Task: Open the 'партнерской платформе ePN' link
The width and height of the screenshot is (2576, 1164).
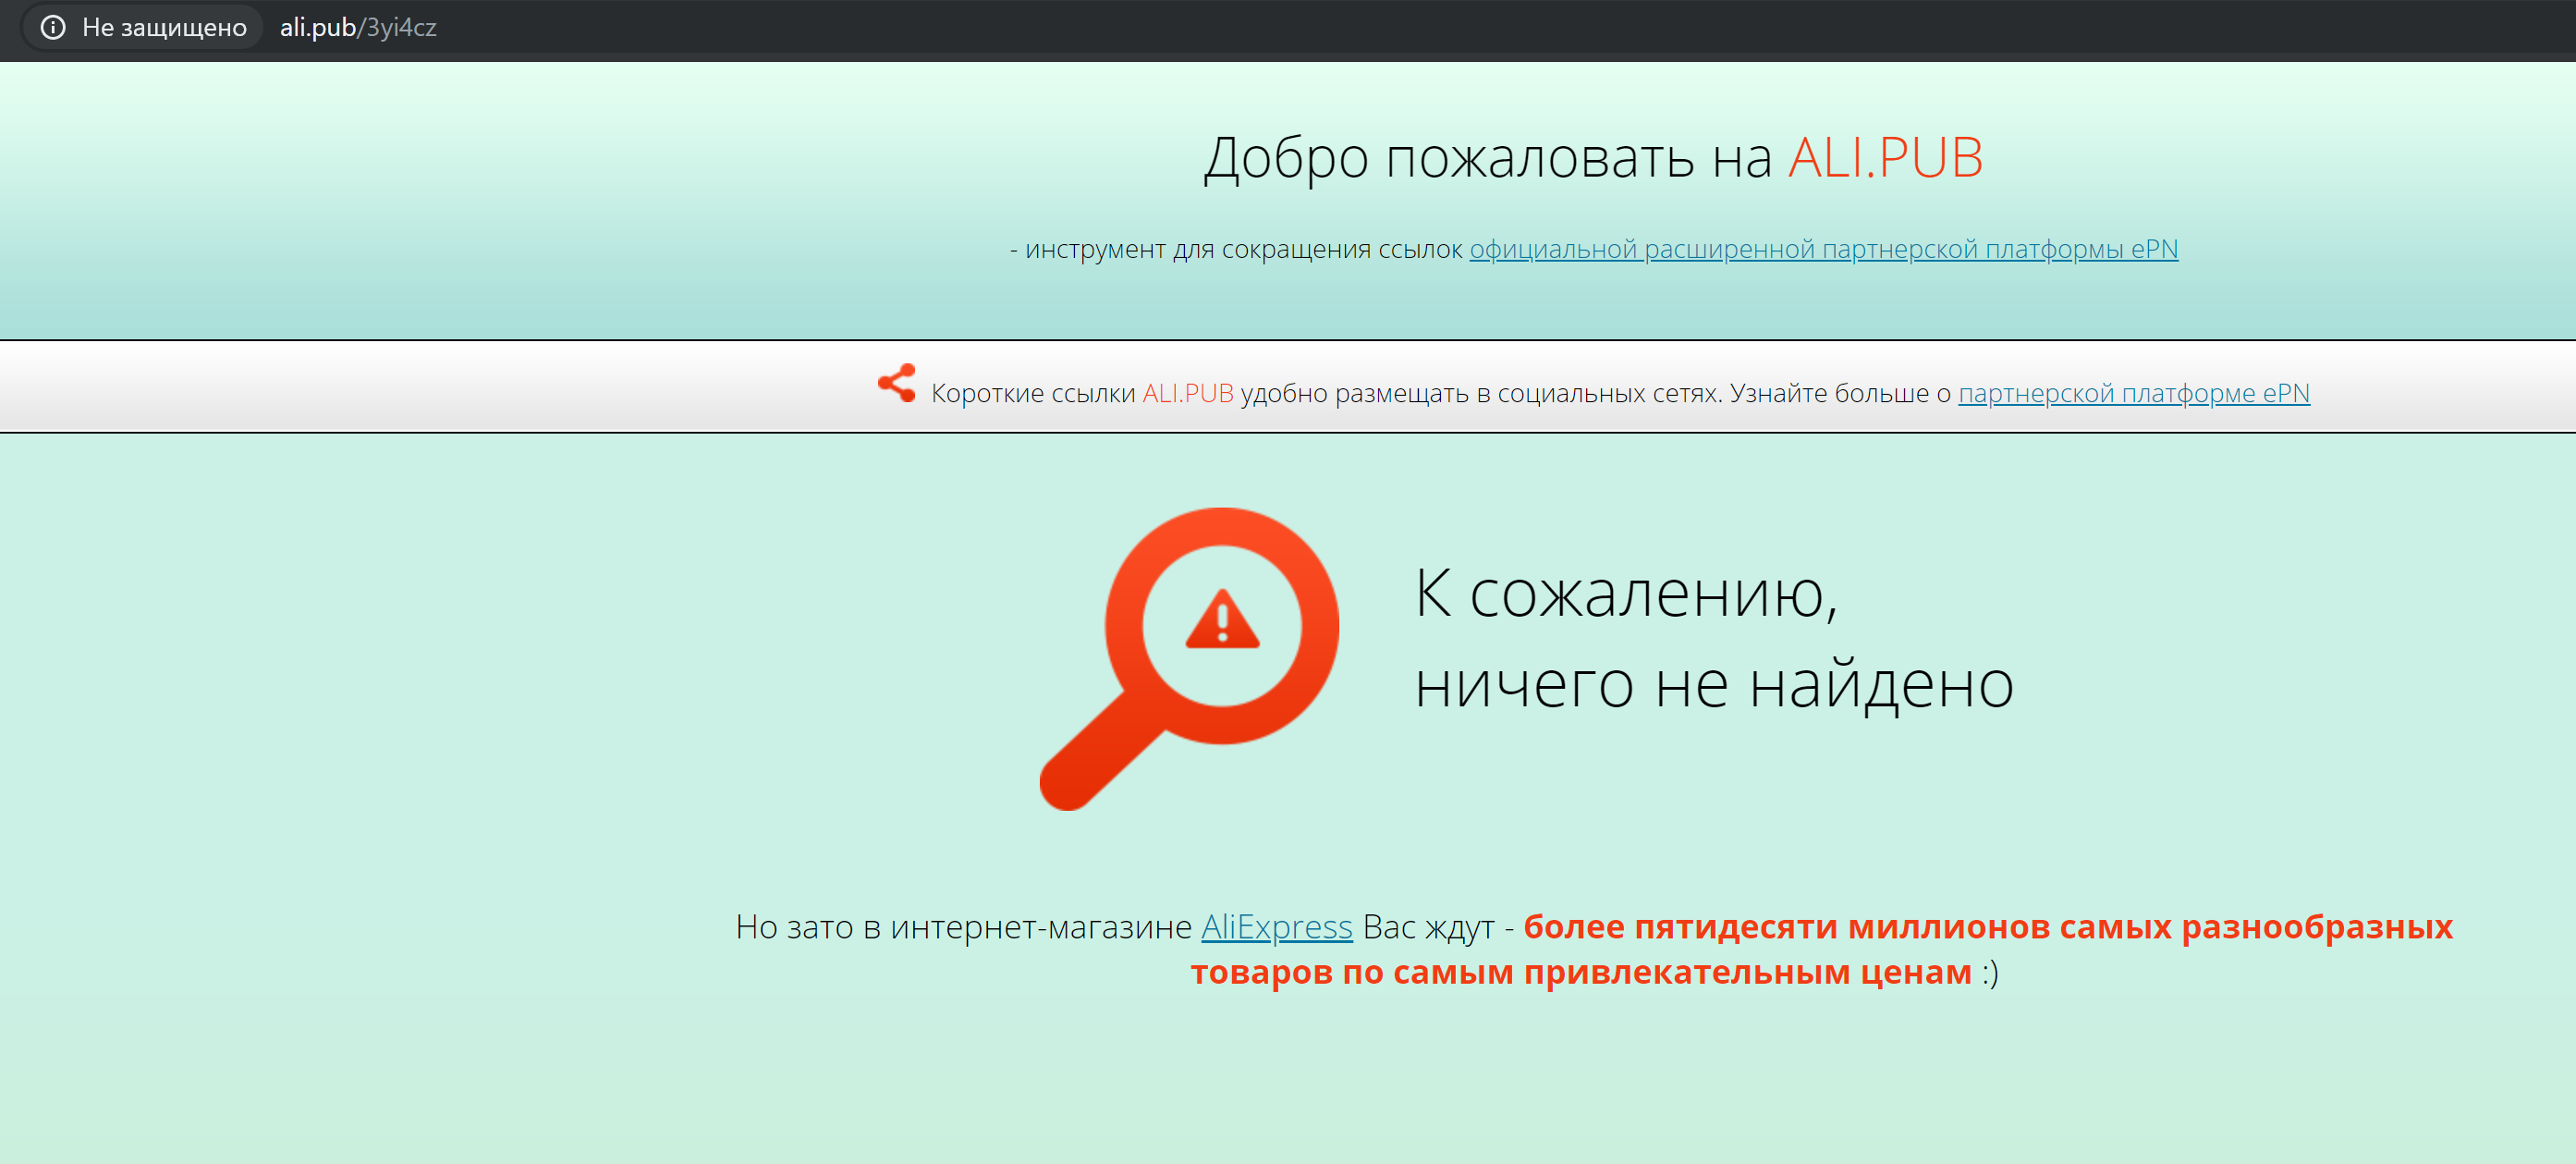Action: click(x=2133, y=393)
